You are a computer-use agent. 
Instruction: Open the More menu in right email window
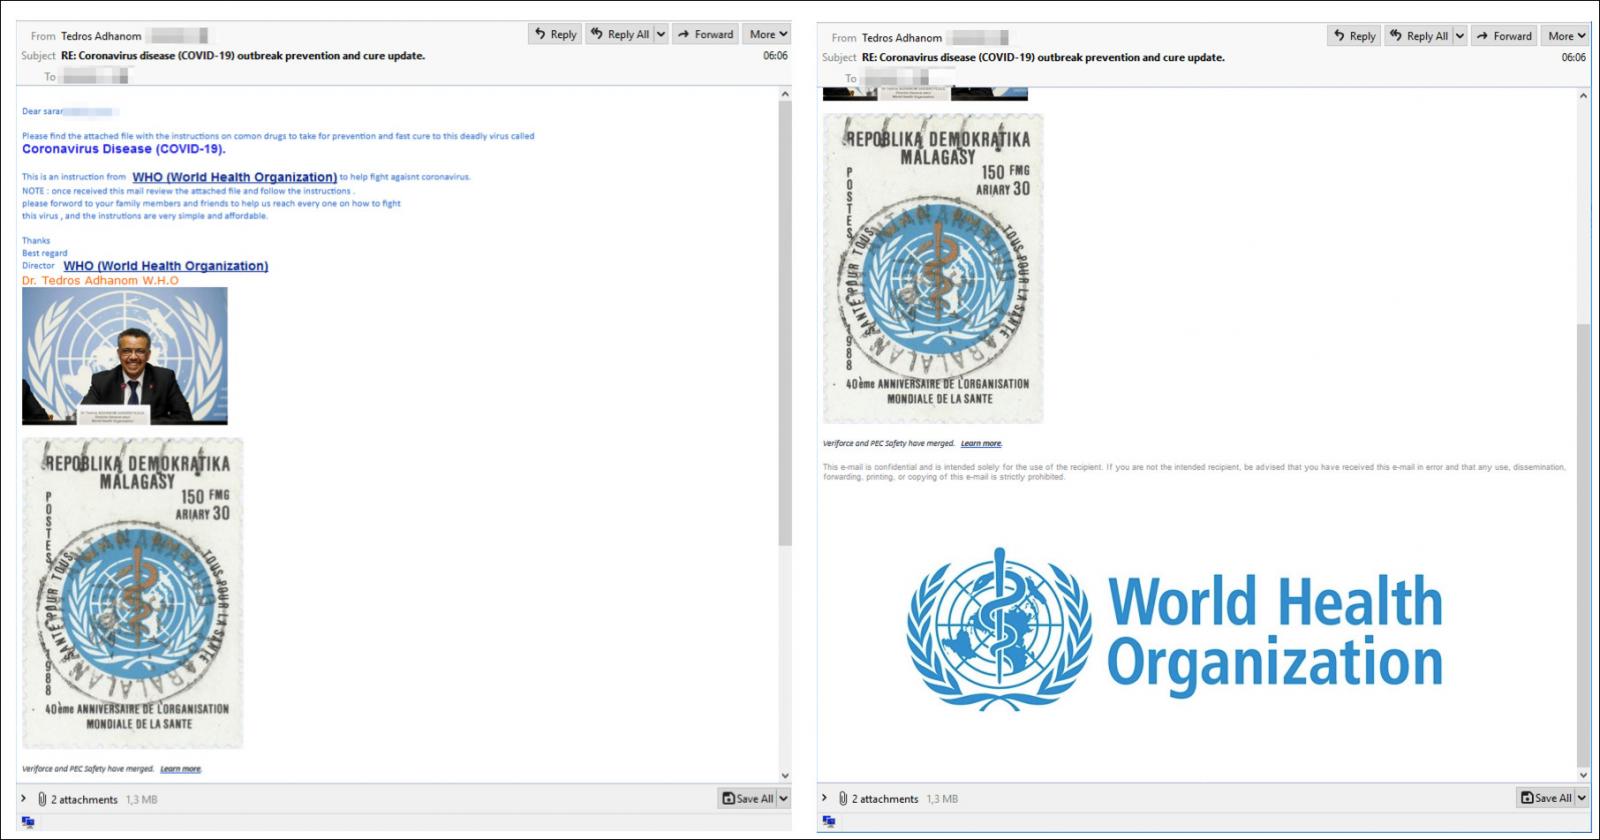click(x=1566, y=36)
